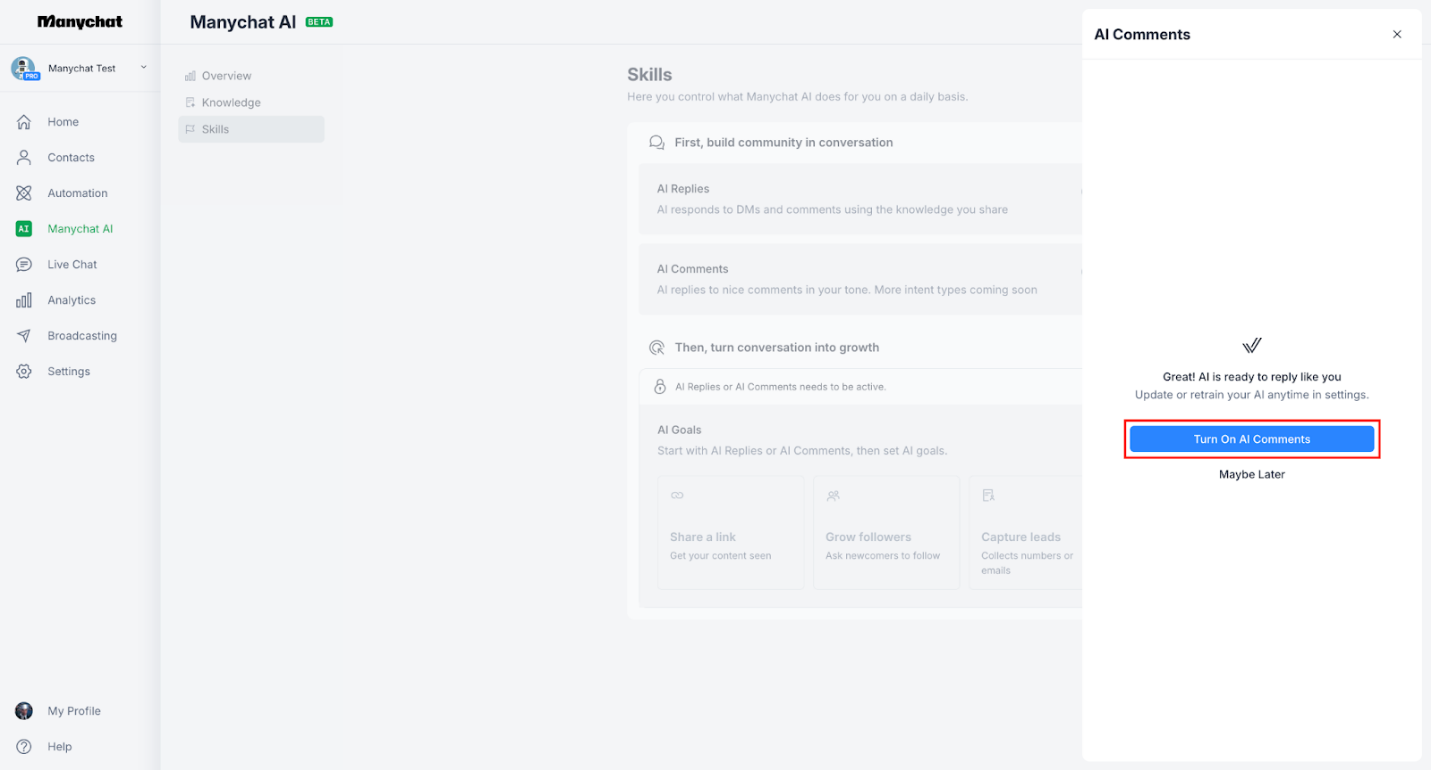Click Turn On AI Comments
The image size is (1431, 770).
1251,438
